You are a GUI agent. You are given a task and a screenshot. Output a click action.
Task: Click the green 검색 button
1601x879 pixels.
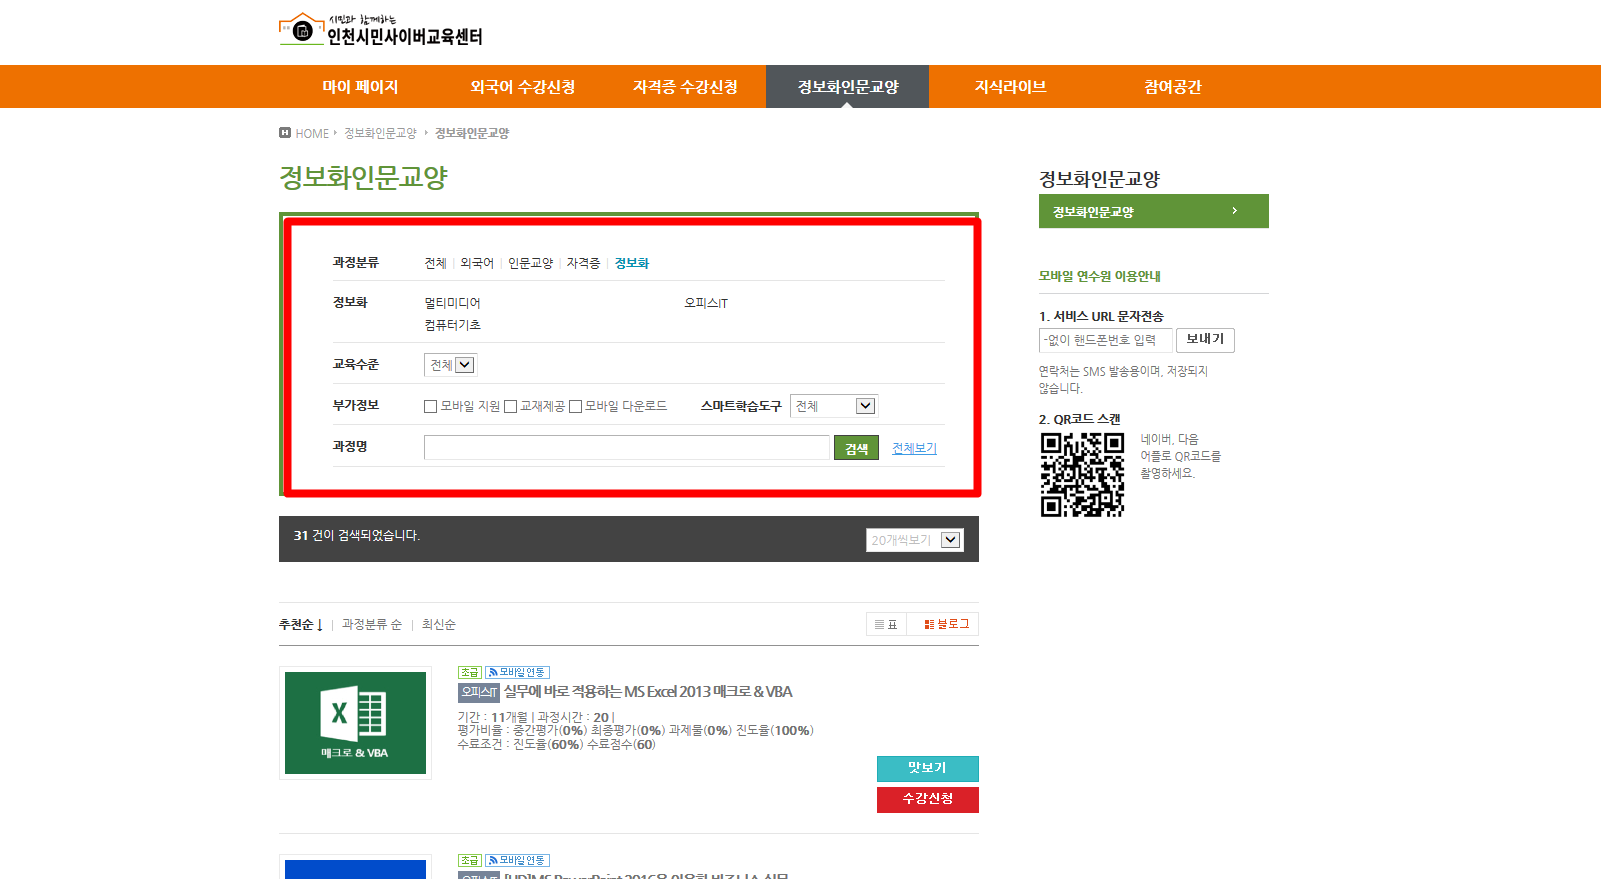[856, 448]
